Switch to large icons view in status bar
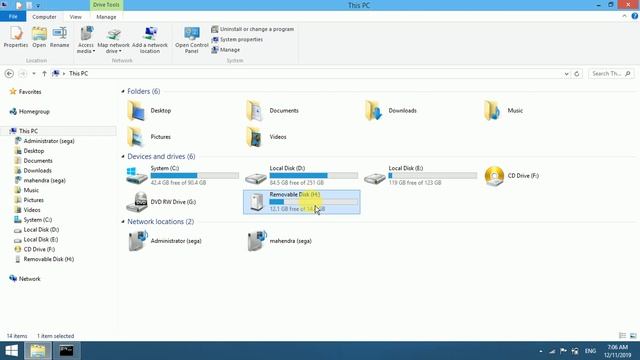Image resolution: width=640 pixels, height=360 pixels. coord(633,336)
